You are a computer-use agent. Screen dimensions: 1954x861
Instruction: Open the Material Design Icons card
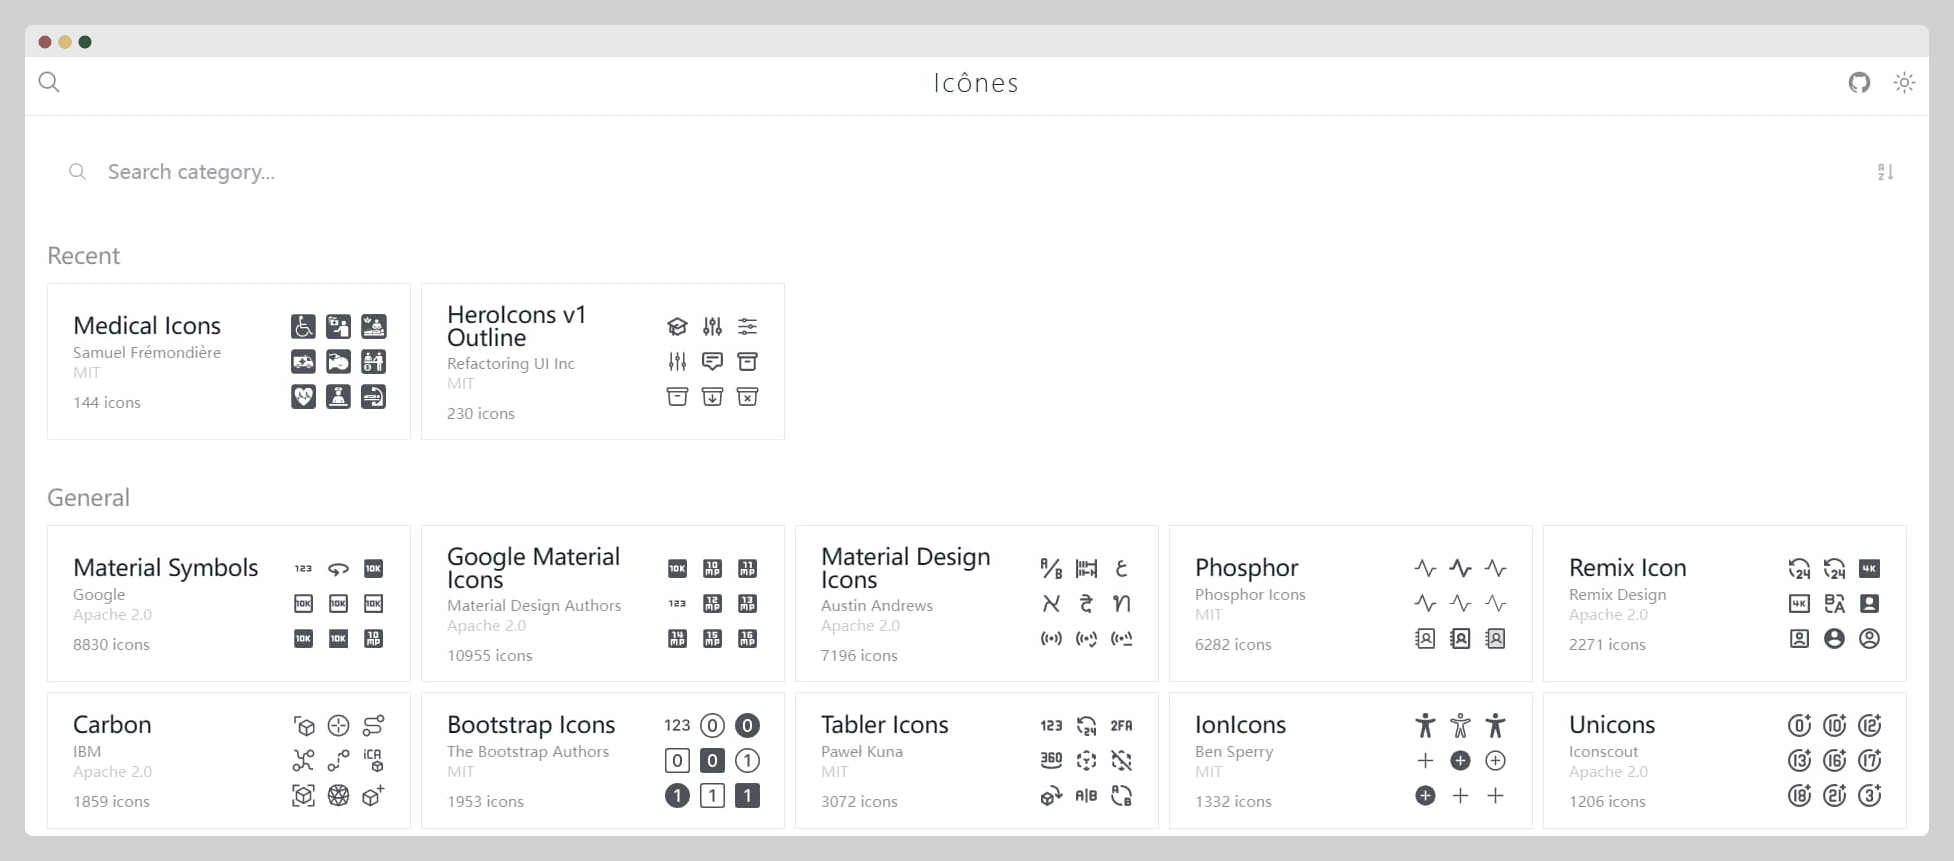905,568
